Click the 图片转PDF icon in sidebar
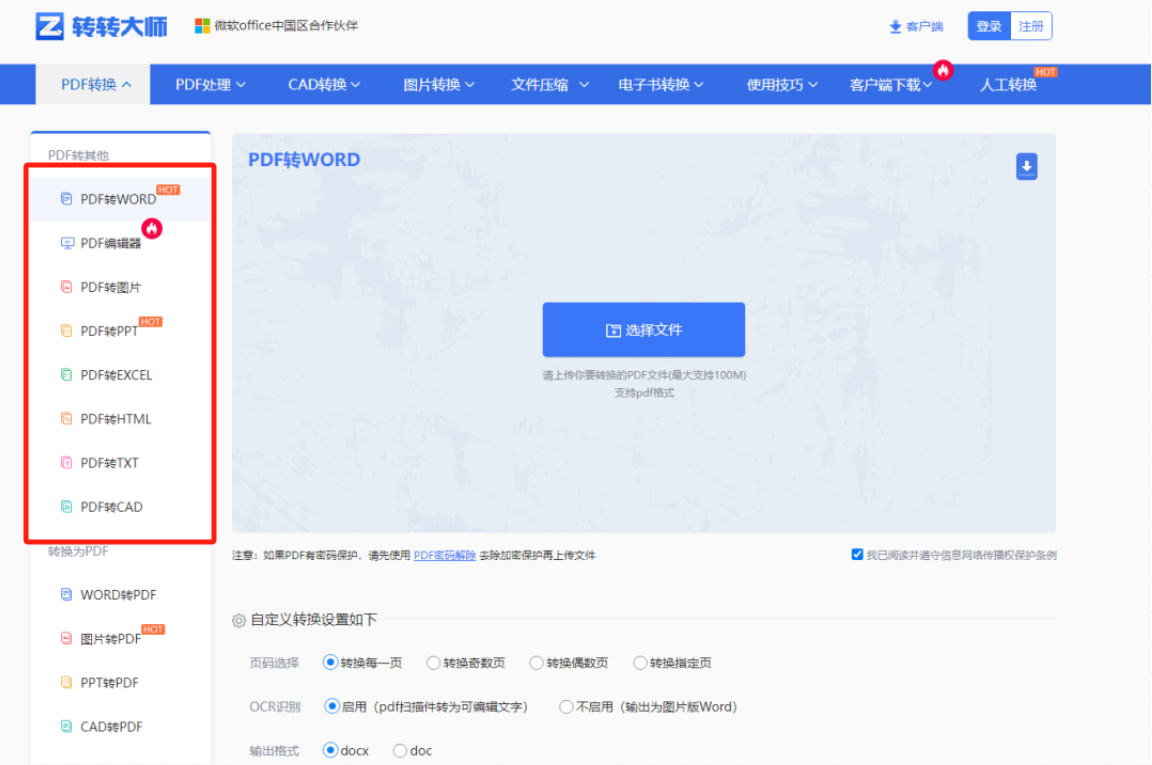 [x=66, y=638]
